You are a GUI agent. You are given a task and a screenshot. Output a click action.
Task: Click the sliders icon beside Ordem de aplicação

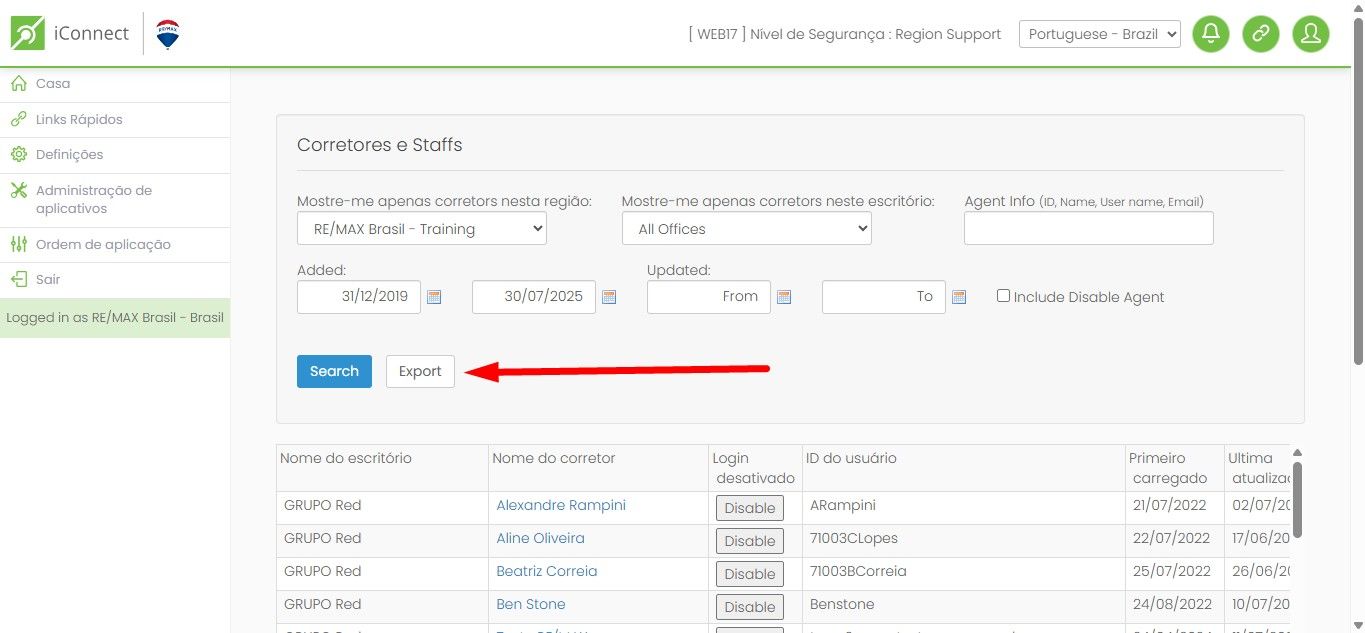click(x=18, y=244)
